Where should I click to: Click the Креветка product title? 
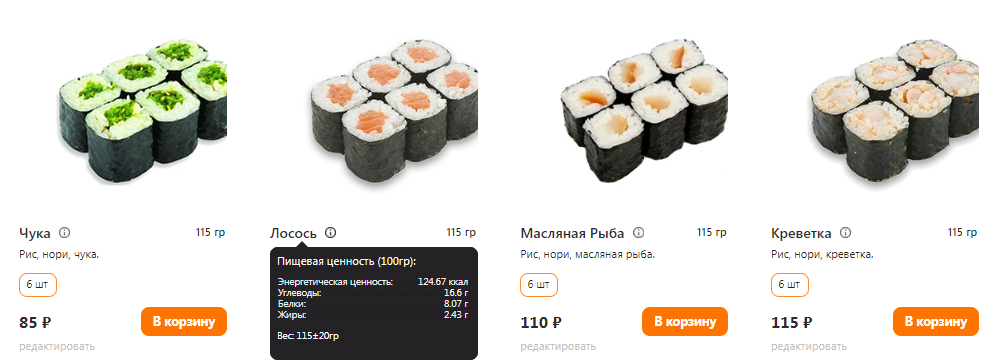tap(801, 233)
